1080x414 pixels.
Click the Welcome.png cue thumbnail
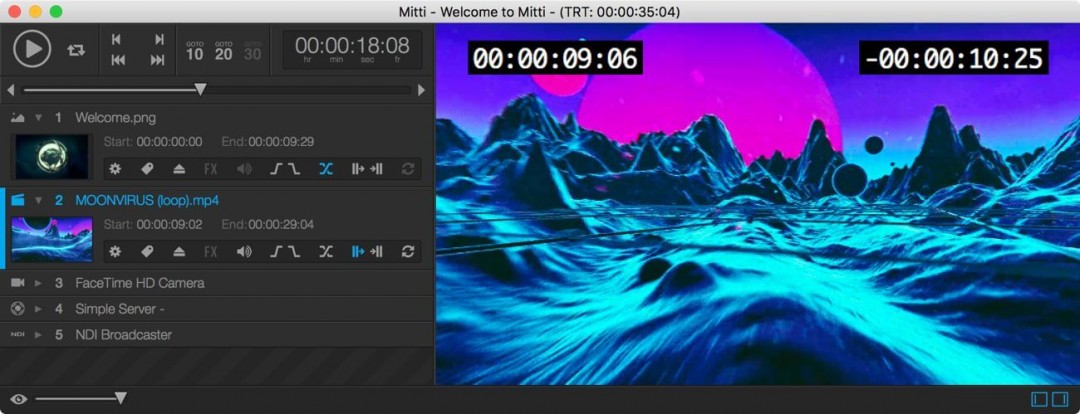pos(51,157)
